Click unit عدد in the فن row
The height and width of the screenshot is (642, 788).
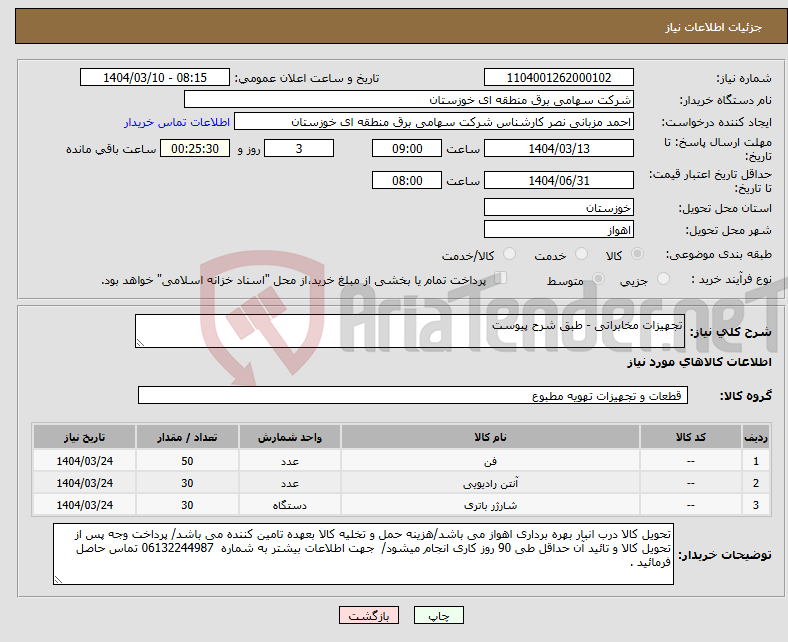pos(289,461)
